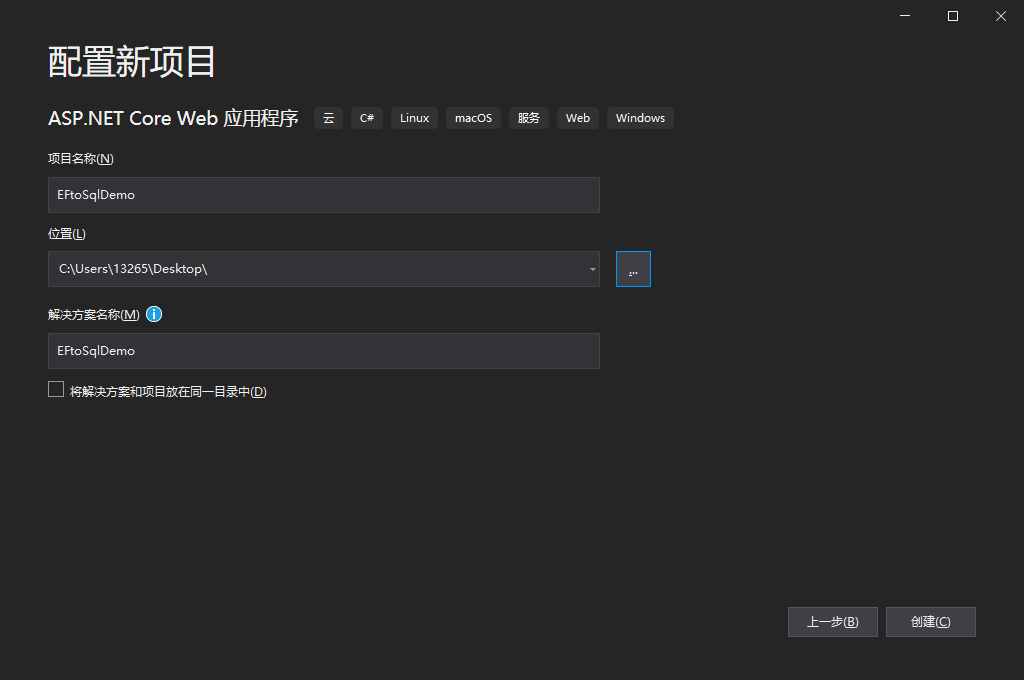
Task: Browse for location with the ellipsis button
Action: tap(633, 269)
